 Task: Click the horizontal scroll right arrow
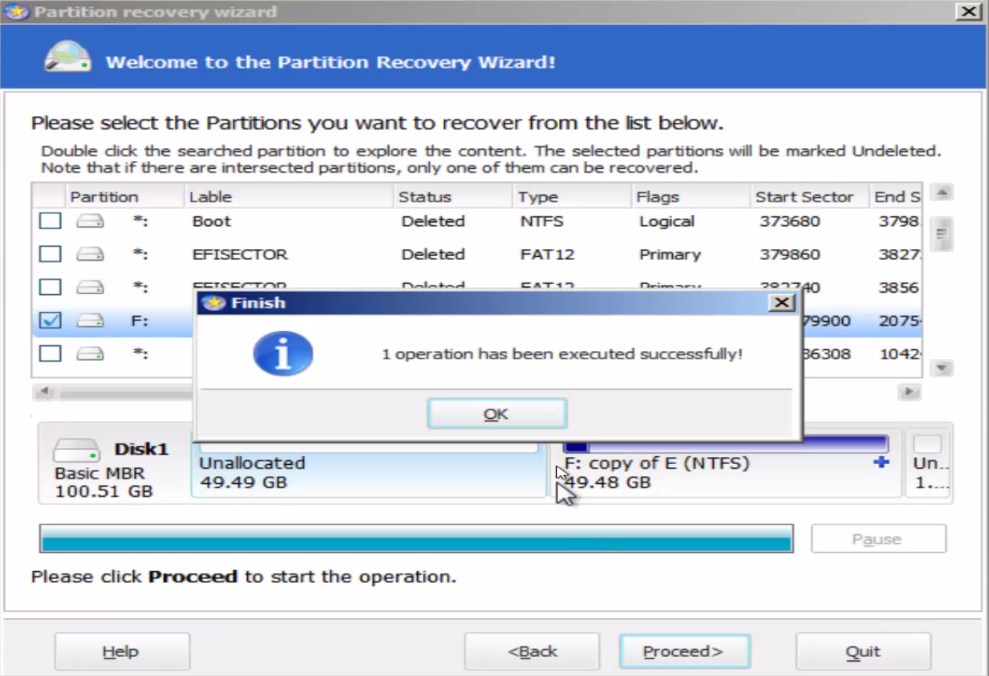(909, 392)
